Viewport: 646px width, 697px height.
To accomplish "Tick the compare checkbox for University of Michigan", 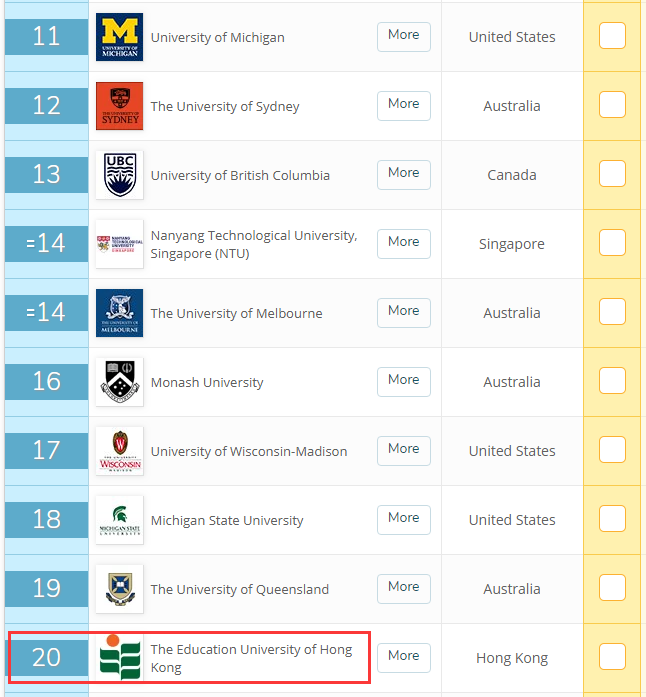I will pyautogui.click(x=612, y=36).
